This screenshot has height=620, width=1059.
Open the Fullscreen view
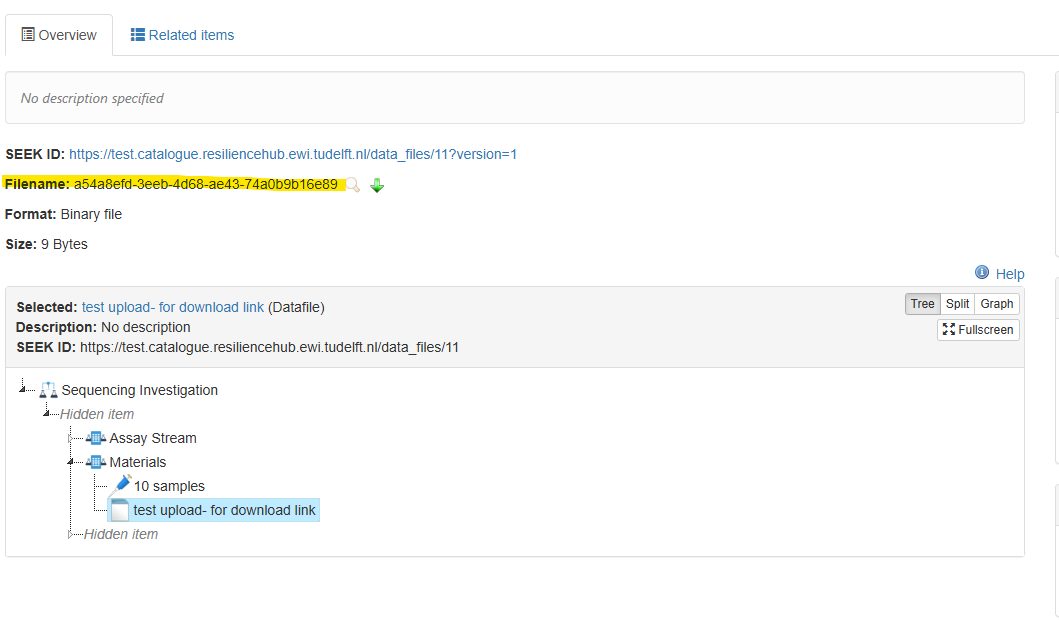click(x=978, y=330)
